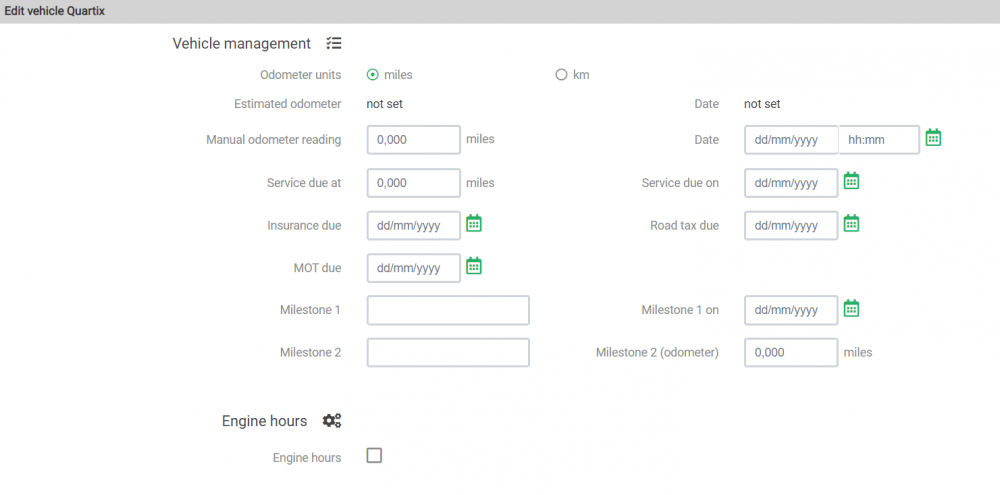This screenshot has width=1000, height=495.
Task: Open calendar for Service due on
Action: pos(851,181)
